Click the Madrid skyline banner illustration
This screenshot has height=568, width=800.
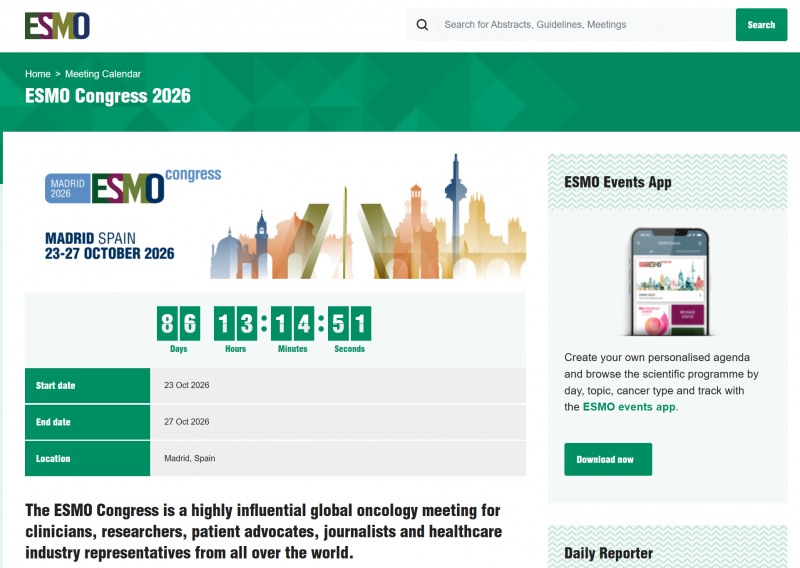click(368, 217)
